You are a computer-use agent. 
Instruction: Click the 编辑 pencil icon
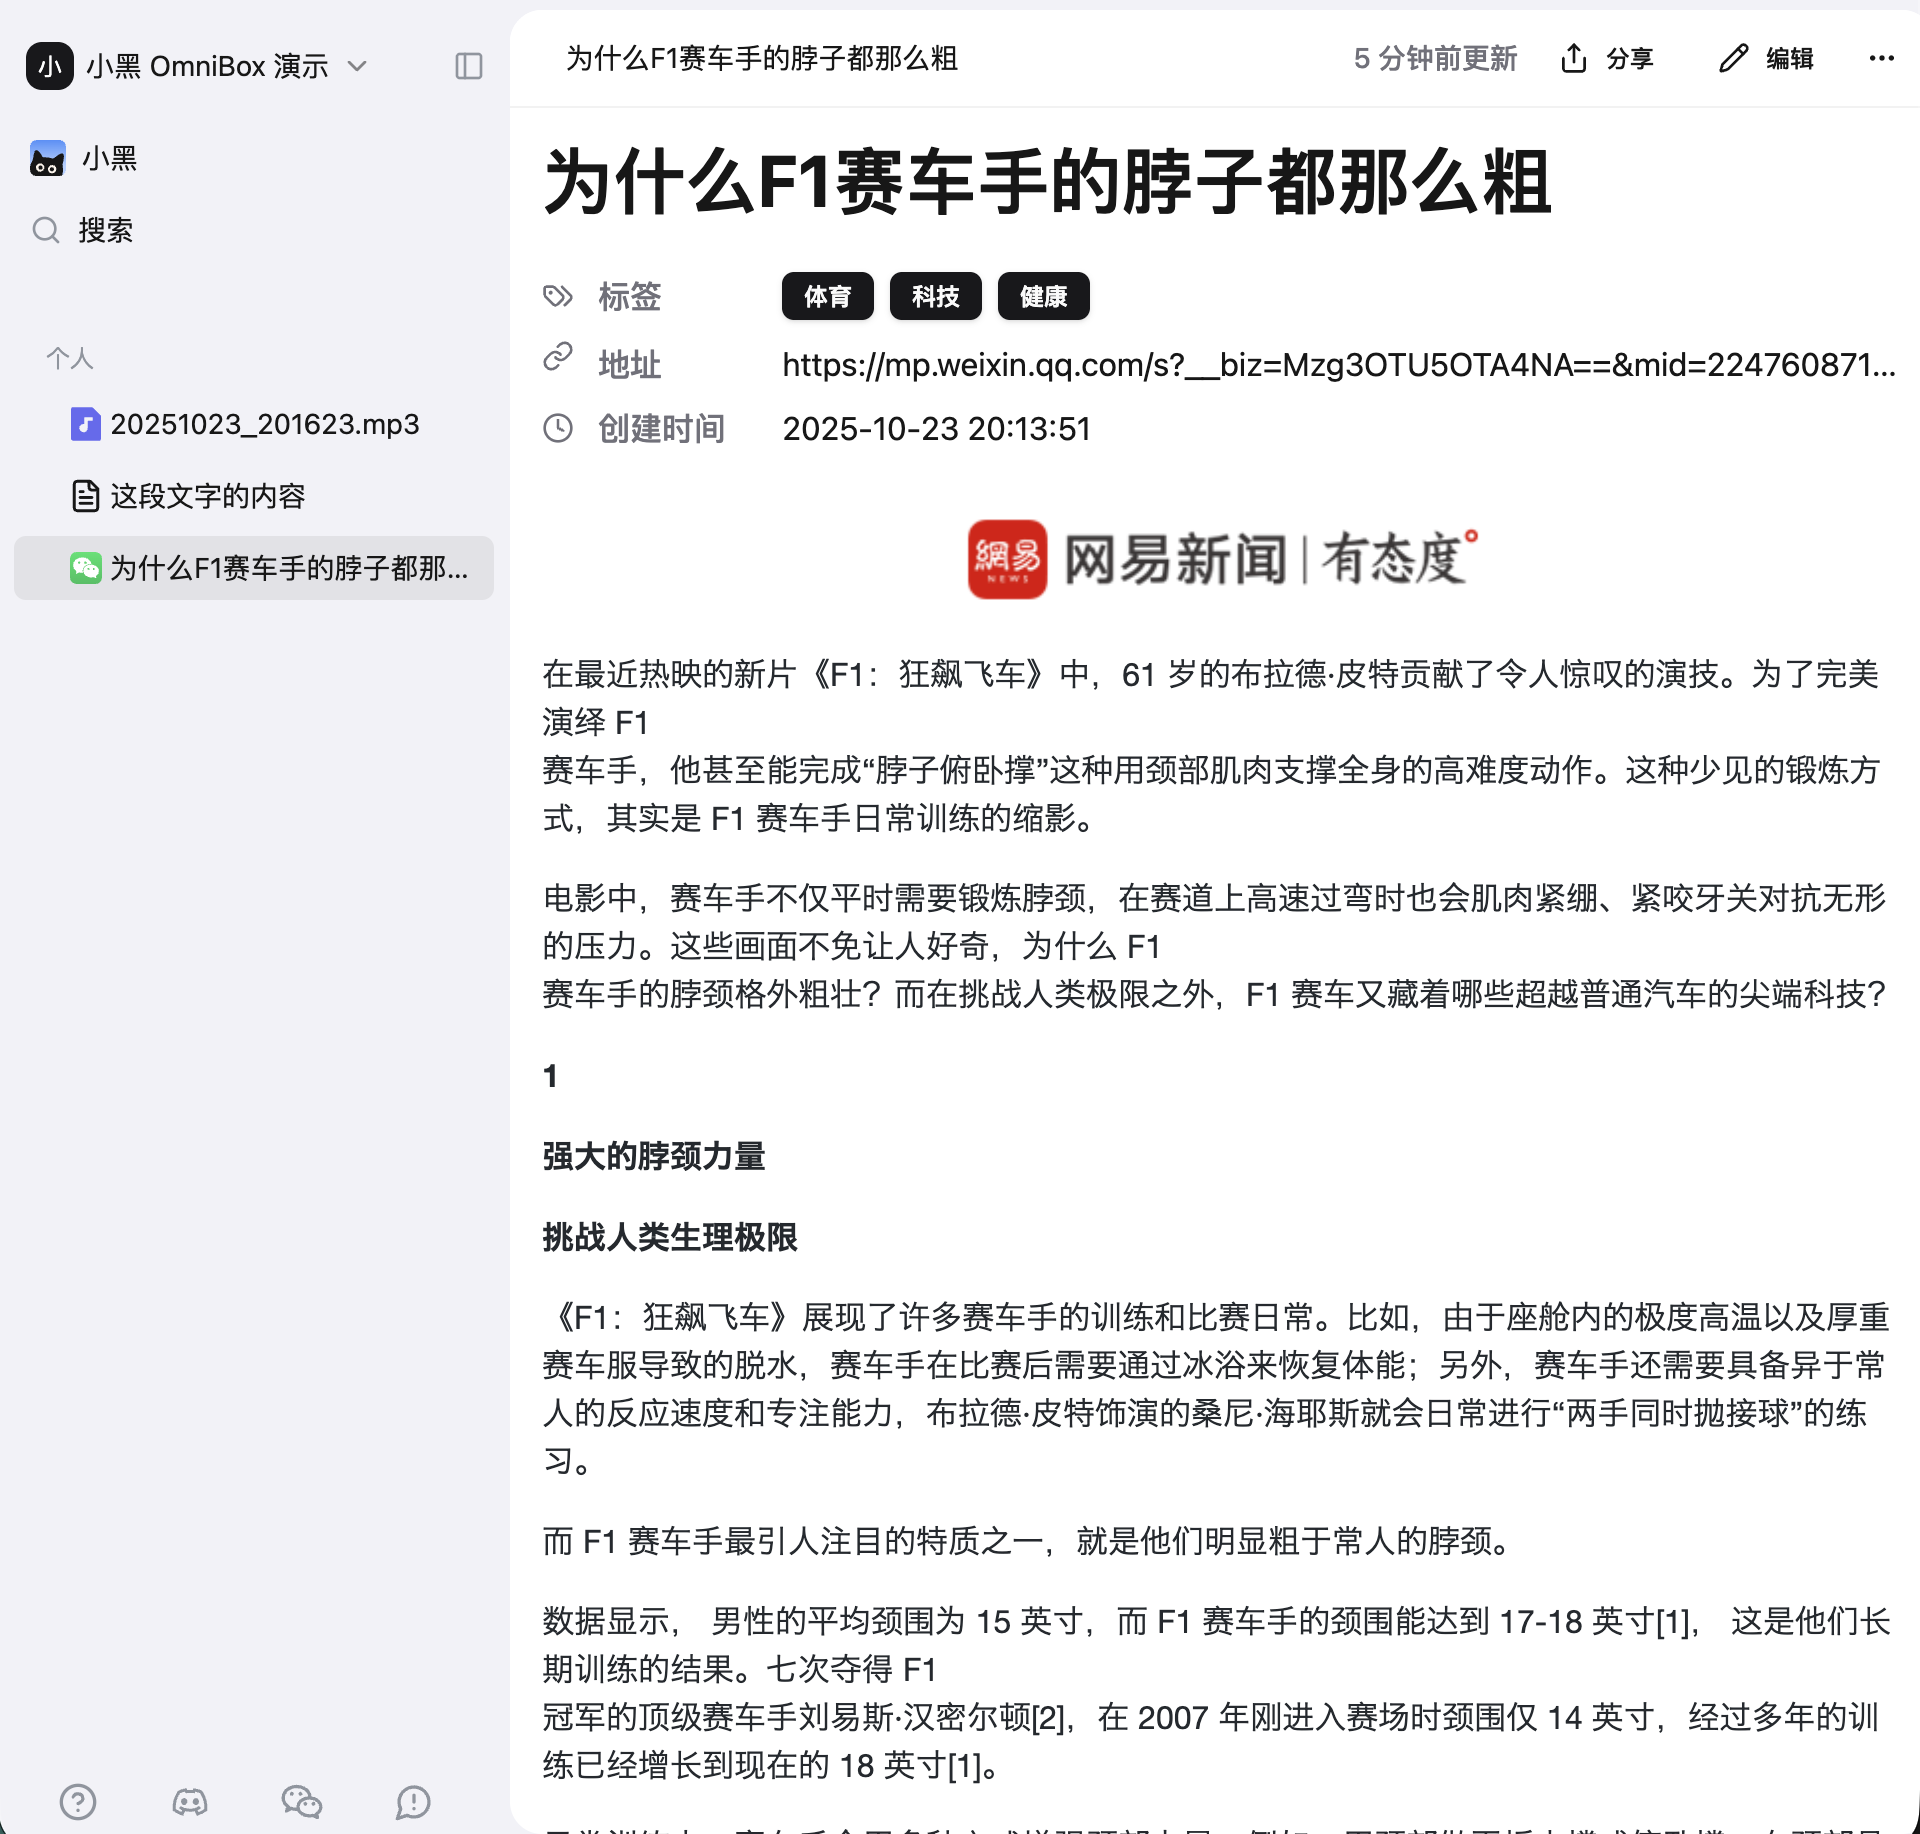(x=1733, y=59)
